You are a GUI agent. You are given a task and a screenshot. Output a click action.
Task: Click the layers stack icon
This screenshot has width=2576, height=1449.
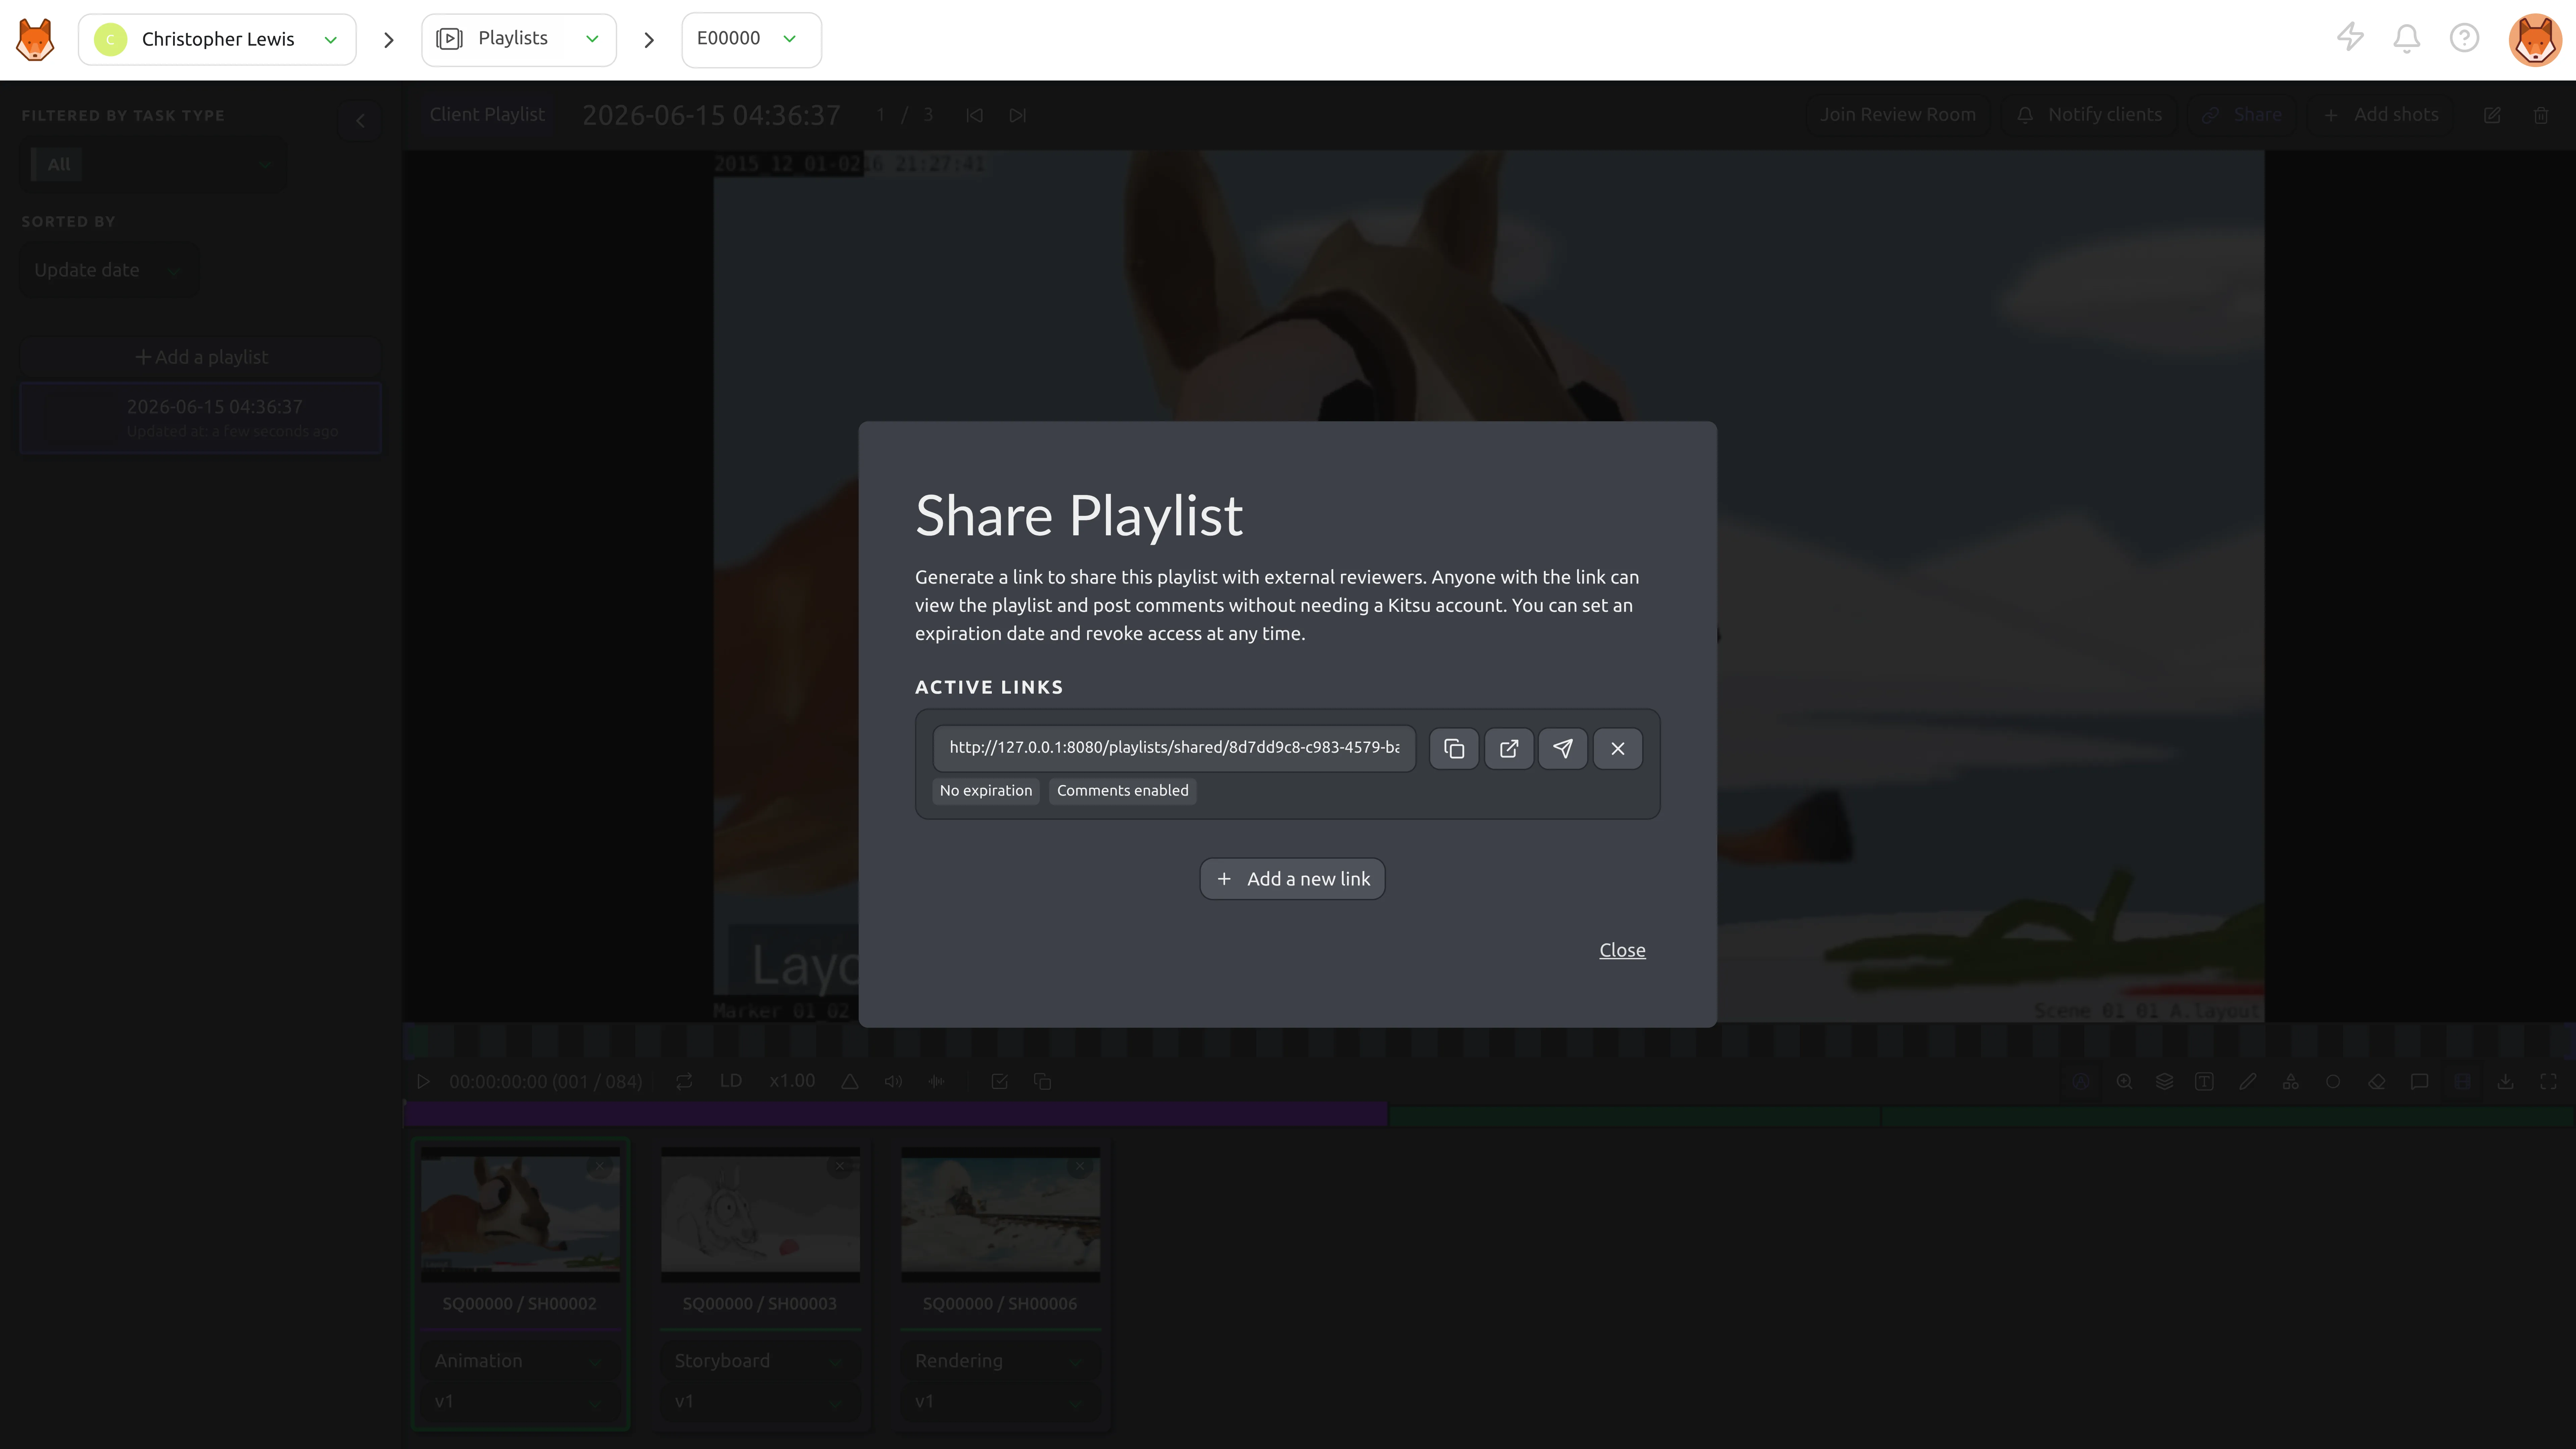click(2164, 1082)
